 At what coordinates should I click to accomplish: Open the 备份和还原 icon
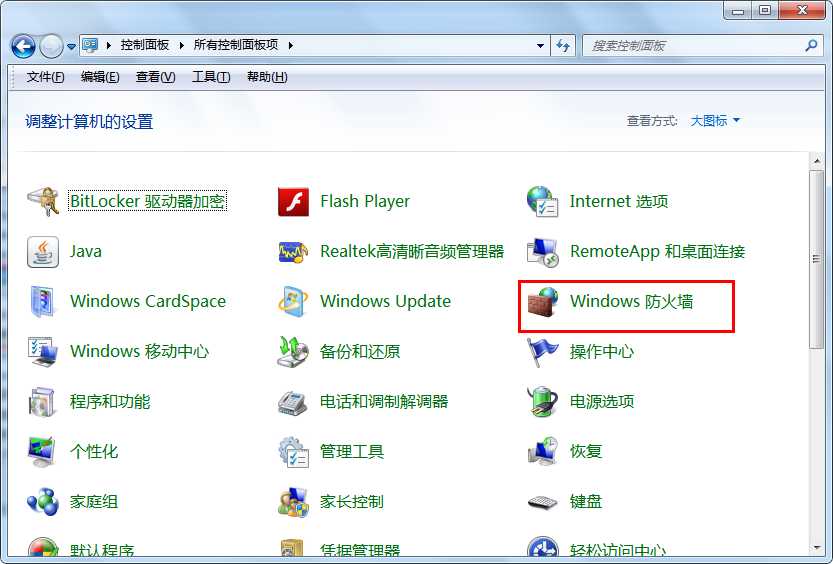tap(293, 352)
